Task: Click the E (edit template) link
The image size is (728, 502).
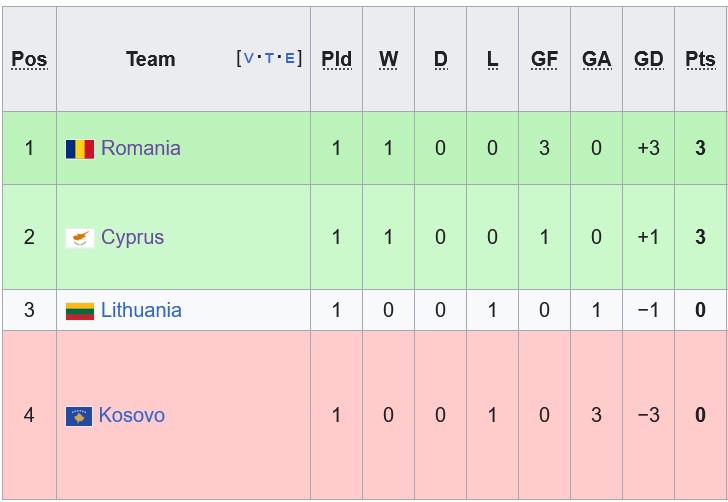Action: click(289, 58)
